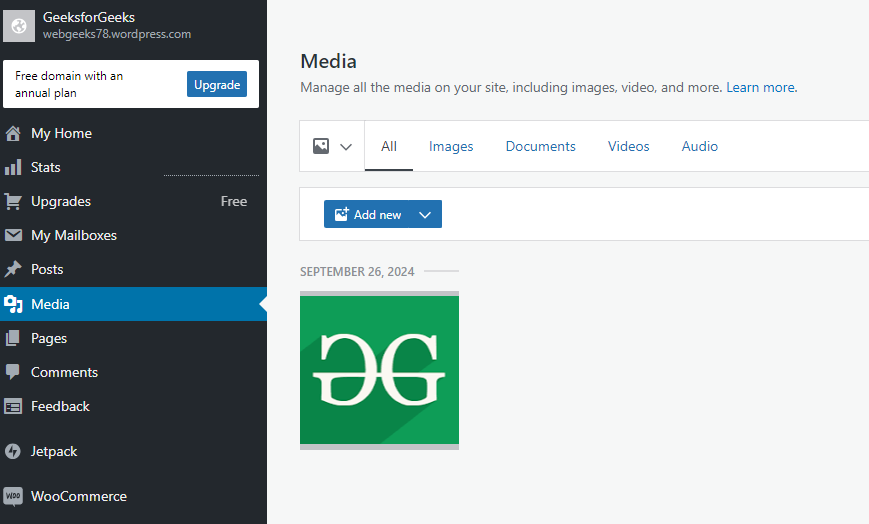
Task: Click the Upgrades cart icon
Action: [x=13, y=201]
